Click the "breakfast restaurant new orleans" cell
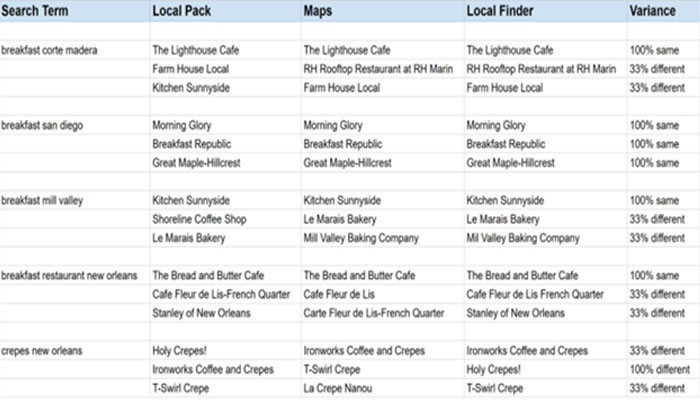This screenshot has width=700, height=400. point(69,275)
